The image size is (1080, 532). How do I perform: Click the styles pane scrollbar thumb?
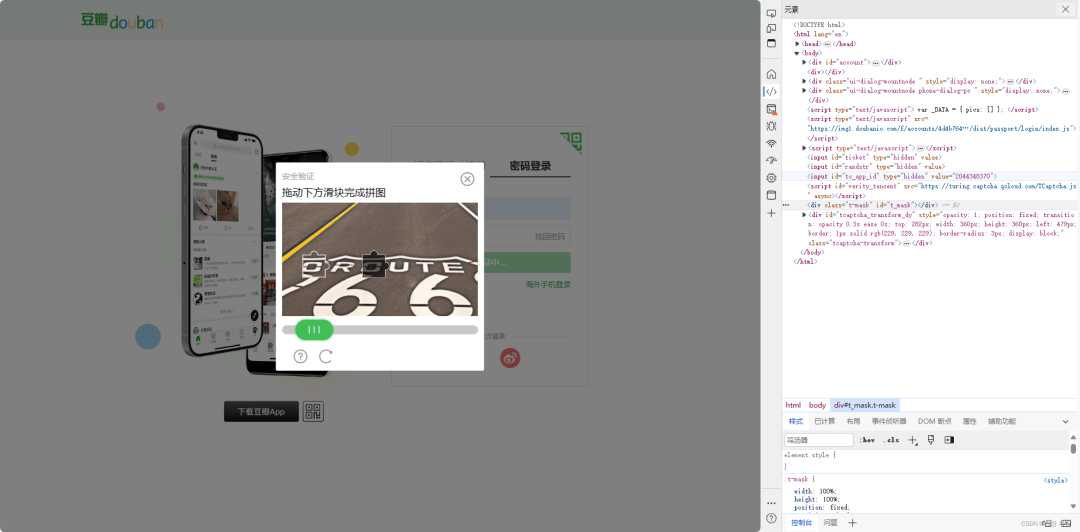1073,449
